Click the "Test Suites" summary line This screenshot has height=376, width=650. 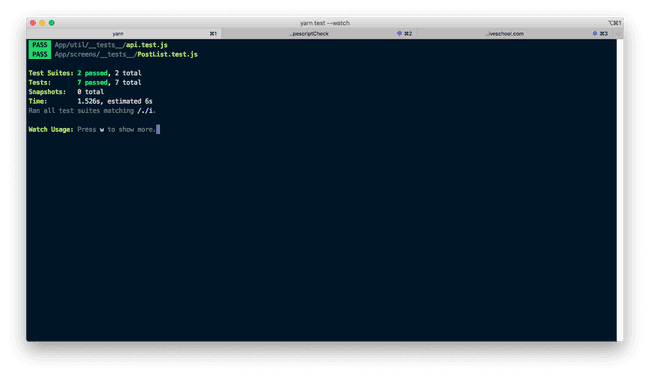click(85, 73)
